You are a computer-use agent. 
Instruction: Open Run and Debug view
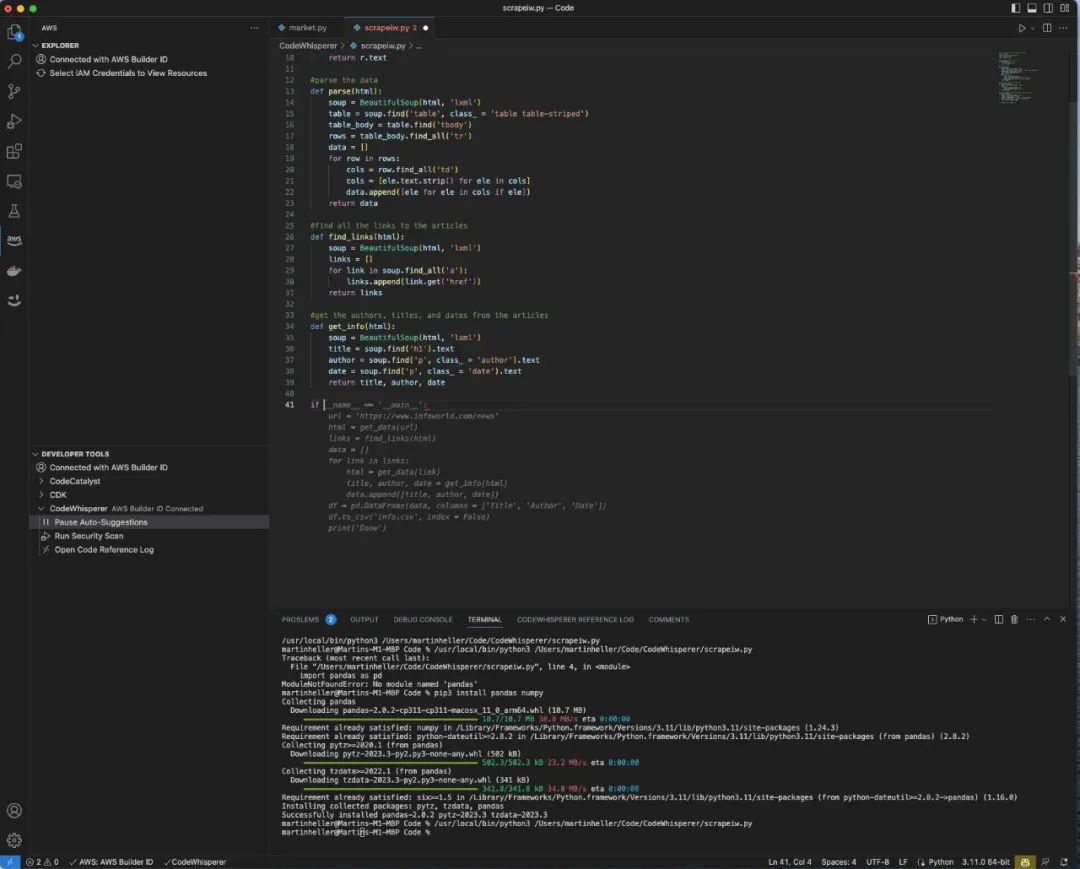(14, 122)
